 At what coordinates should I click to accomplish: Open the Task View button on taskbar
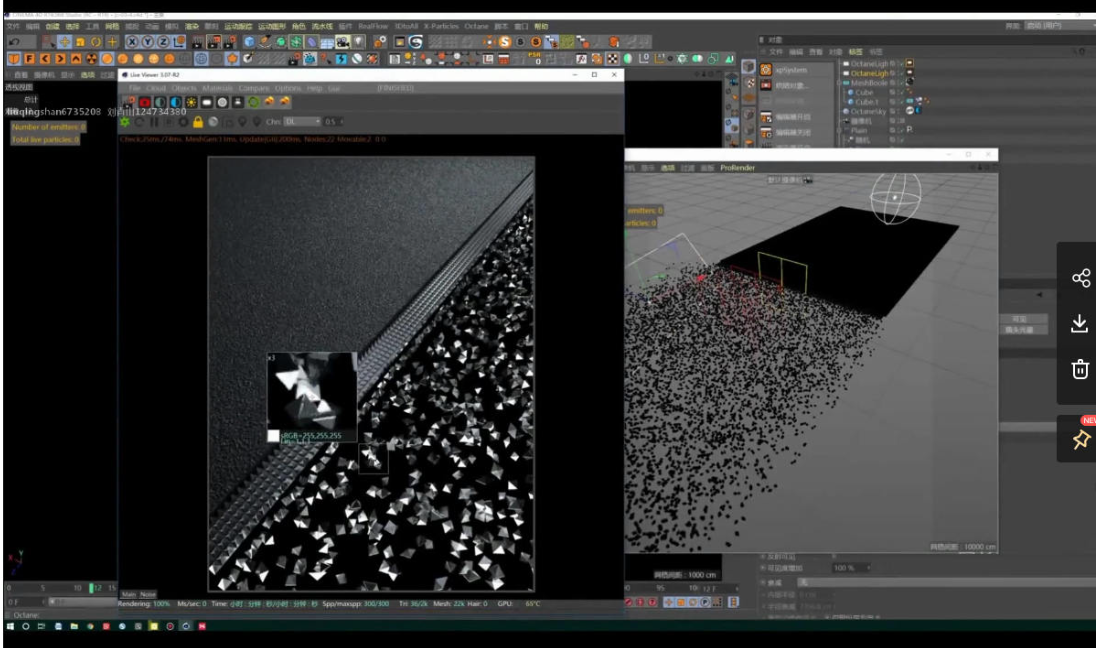click(x=42, y=626)
